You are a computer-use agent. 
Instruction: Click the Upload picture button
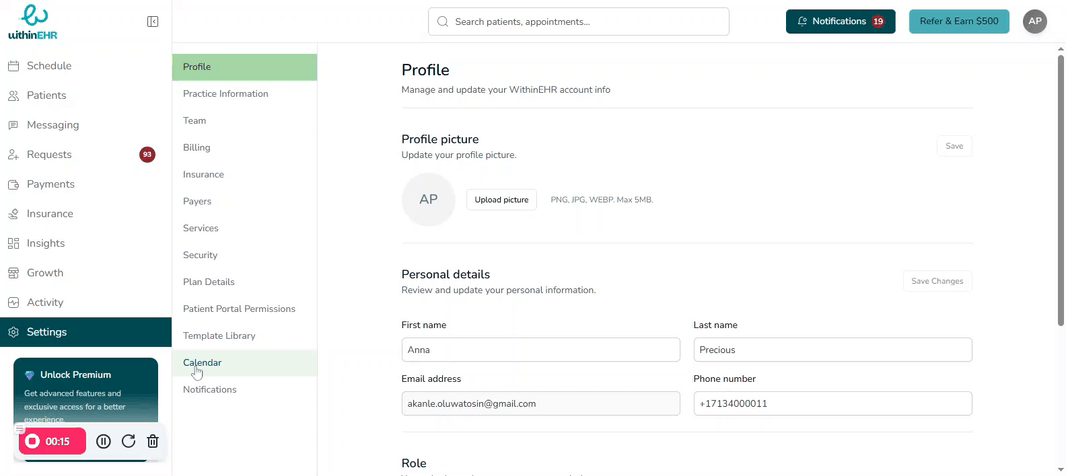coord(501,200)
